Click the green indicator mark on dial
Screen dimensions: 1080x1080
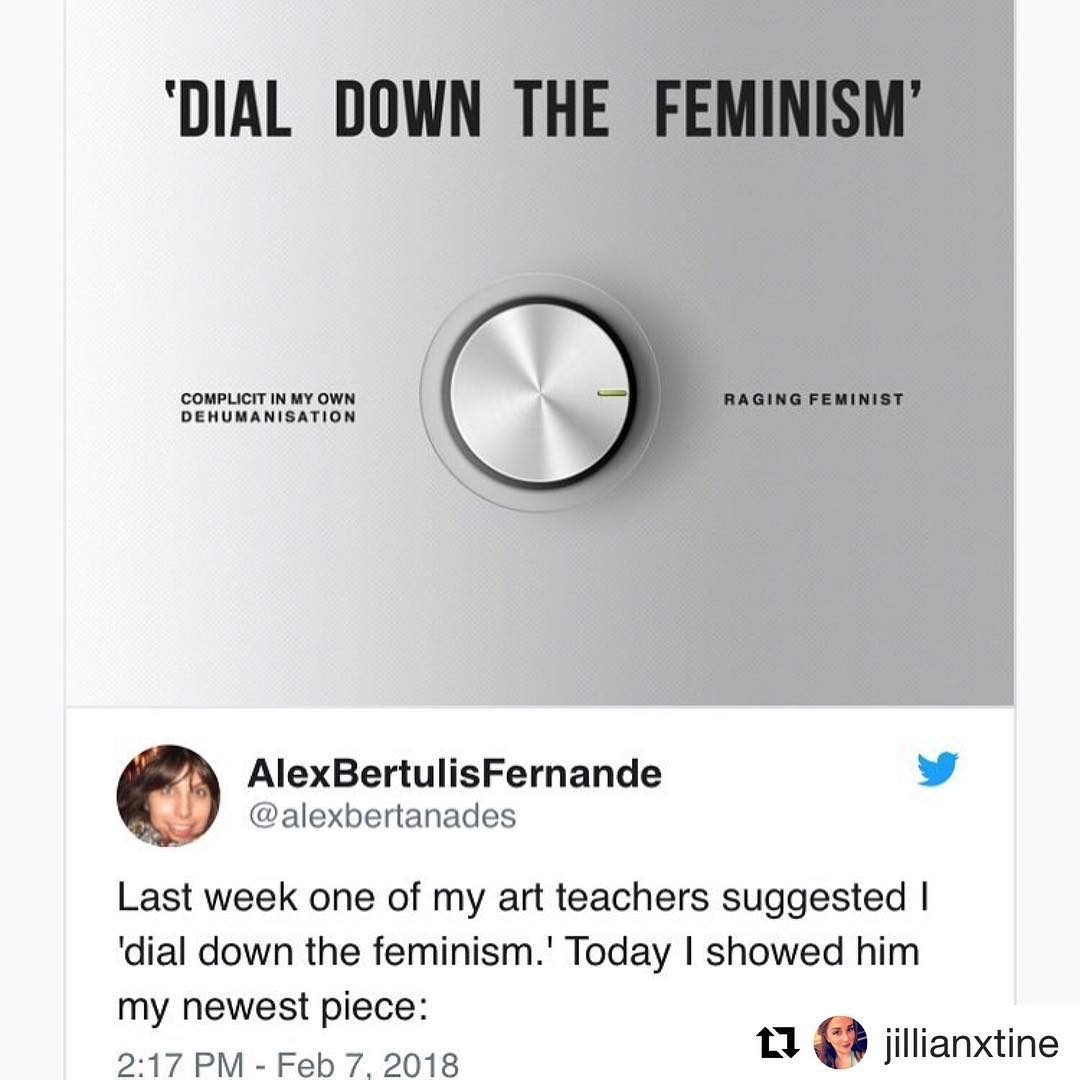coord(612,393)
